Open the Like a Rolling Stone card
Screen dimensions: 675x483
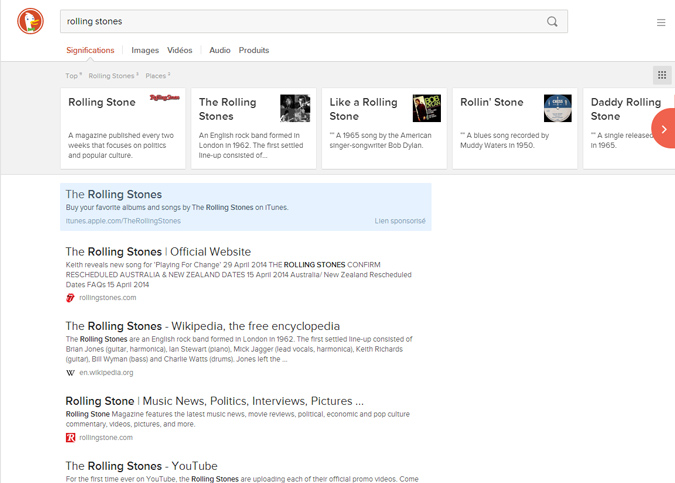point(384,128)
